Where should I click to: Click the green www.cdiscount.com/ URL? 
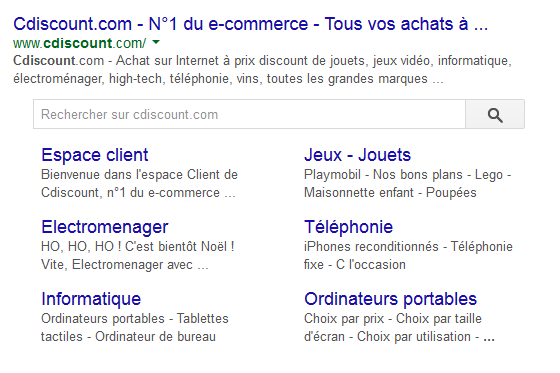coord(79,43)
